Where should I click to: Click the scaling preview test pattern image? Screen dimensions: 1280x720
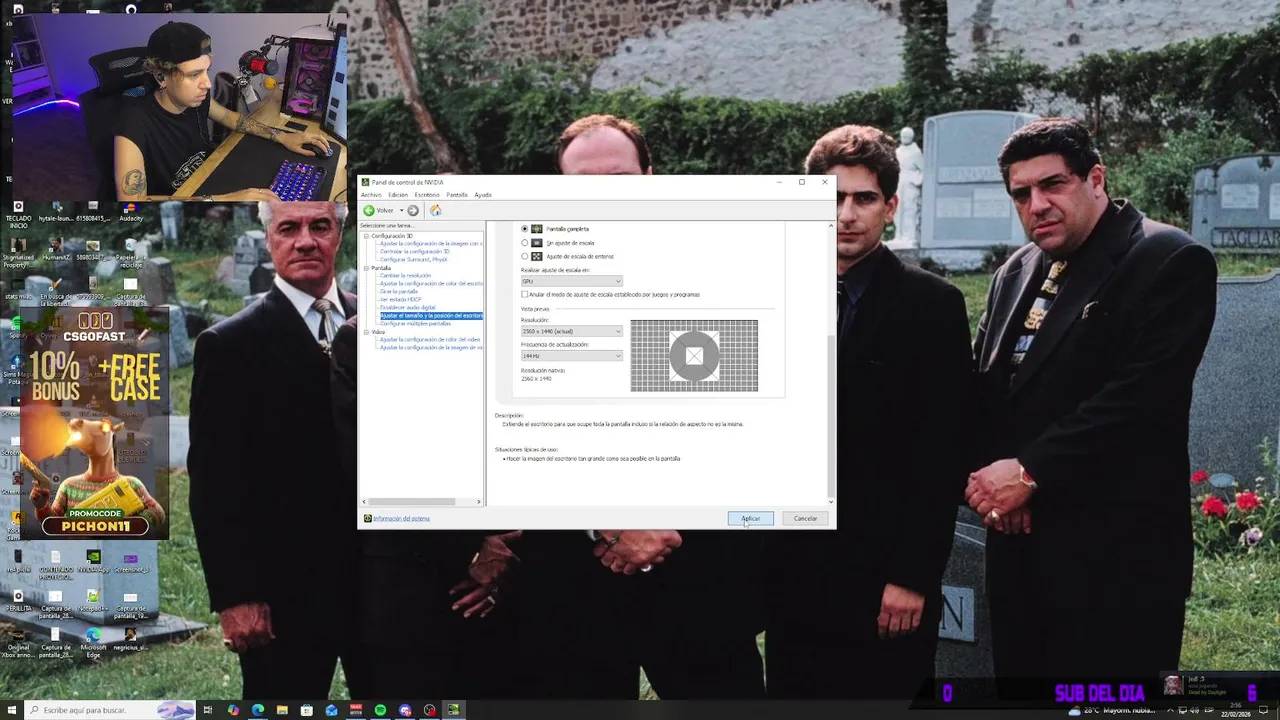[x=694, y=356]
